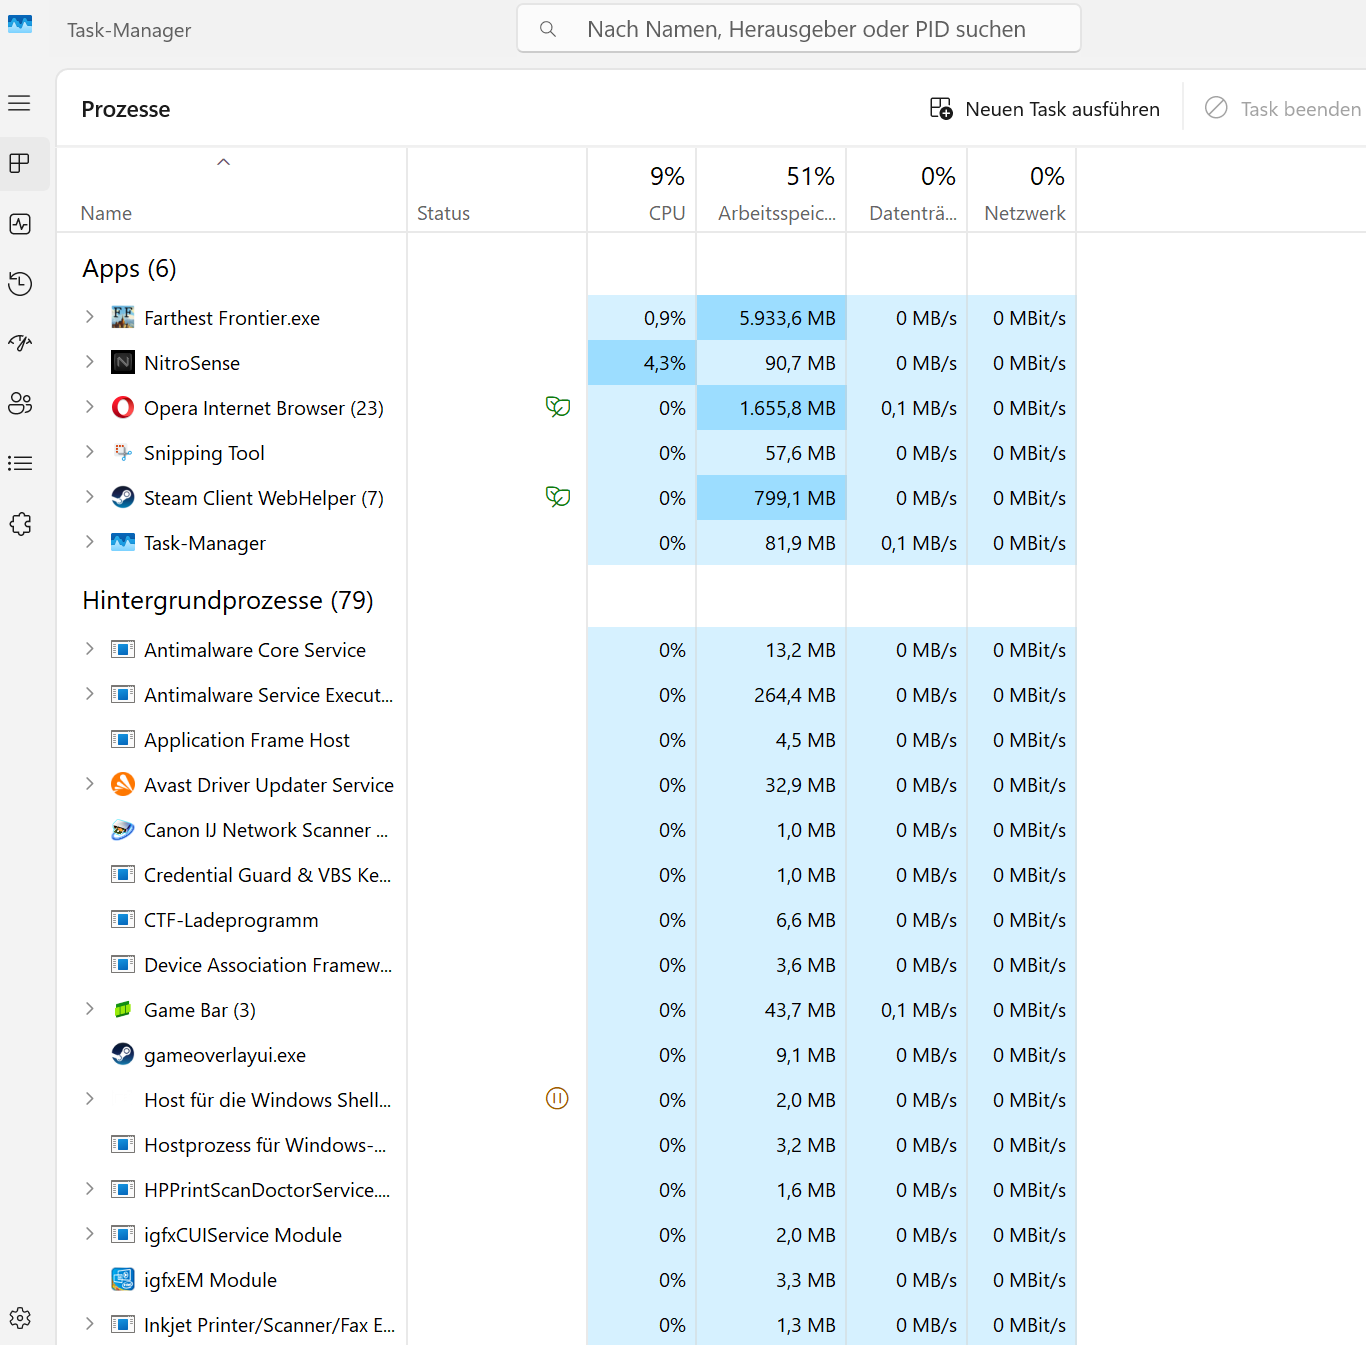
Task: Expand igfxCUIService Module group
Action: [x=90, y=1234]
